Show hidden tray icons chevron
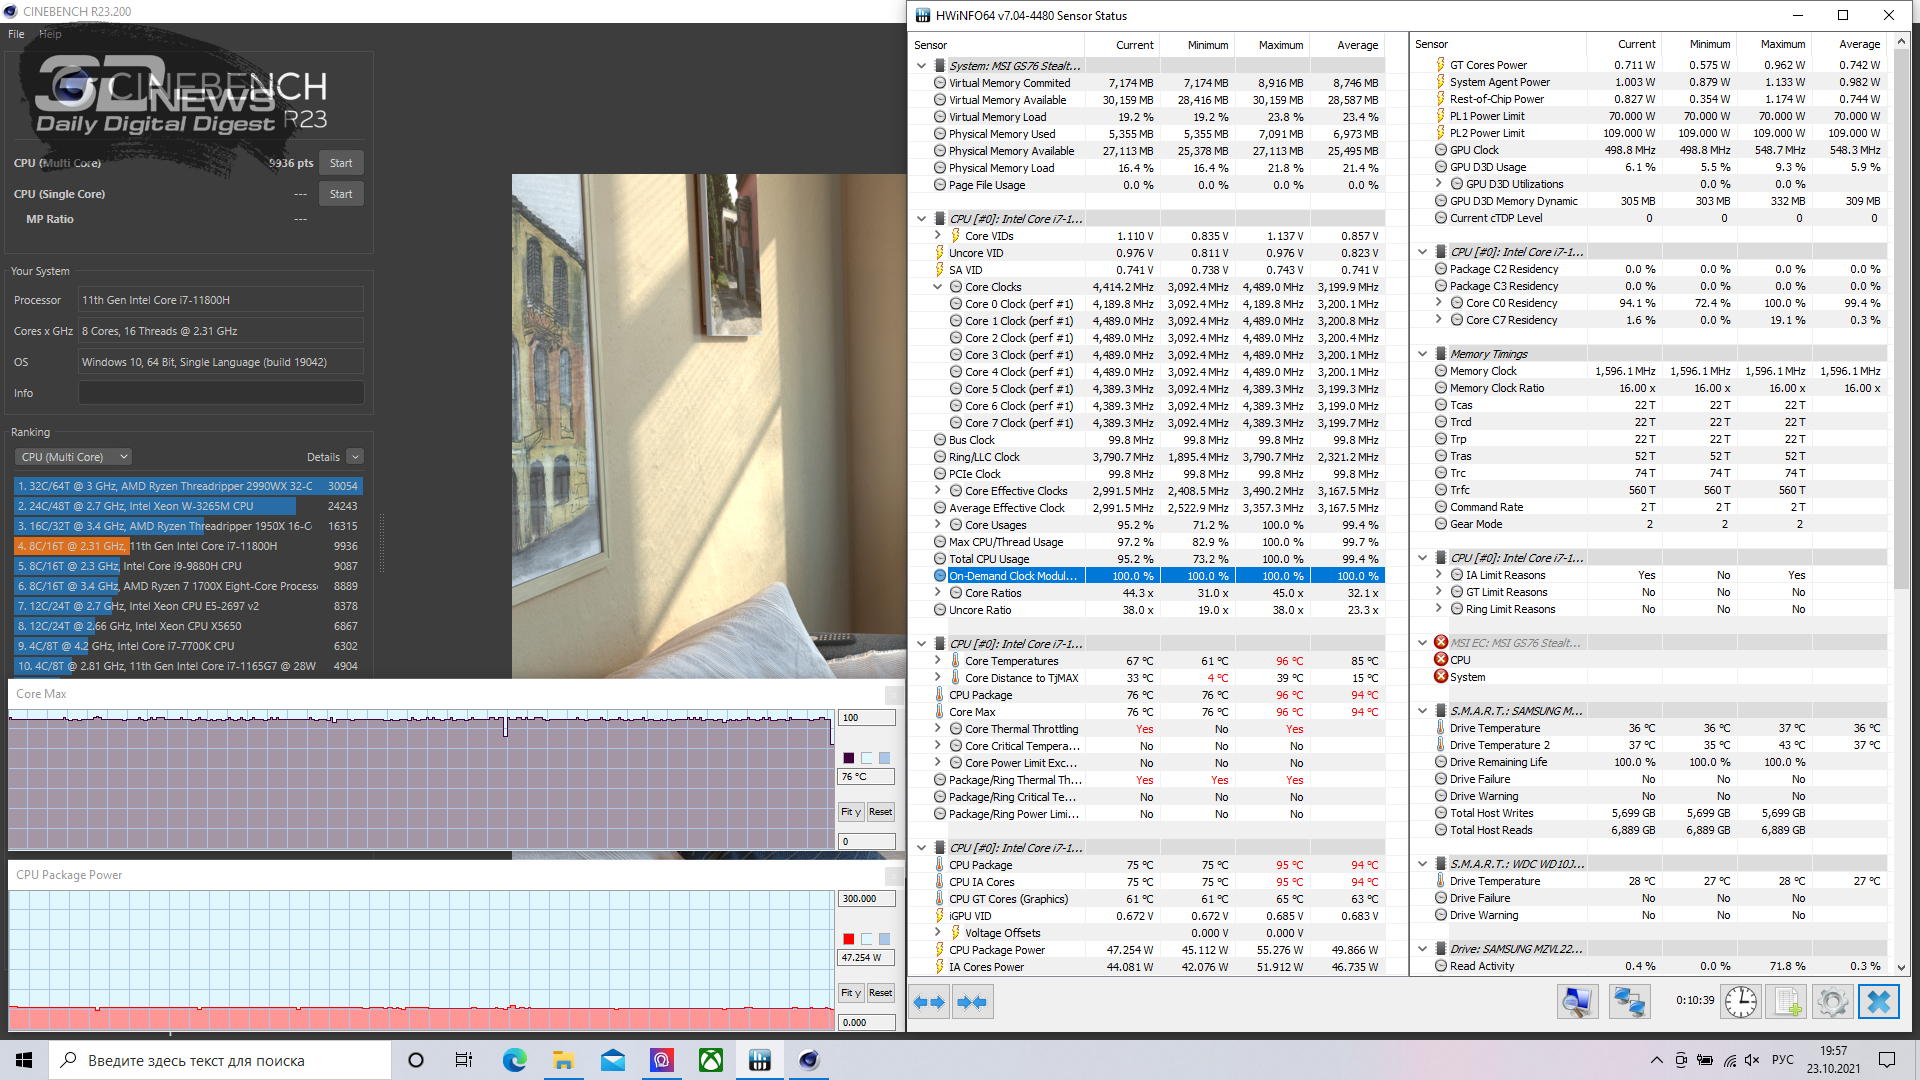Viewport: 1920px width, 1080px height. point(1656,1060)
